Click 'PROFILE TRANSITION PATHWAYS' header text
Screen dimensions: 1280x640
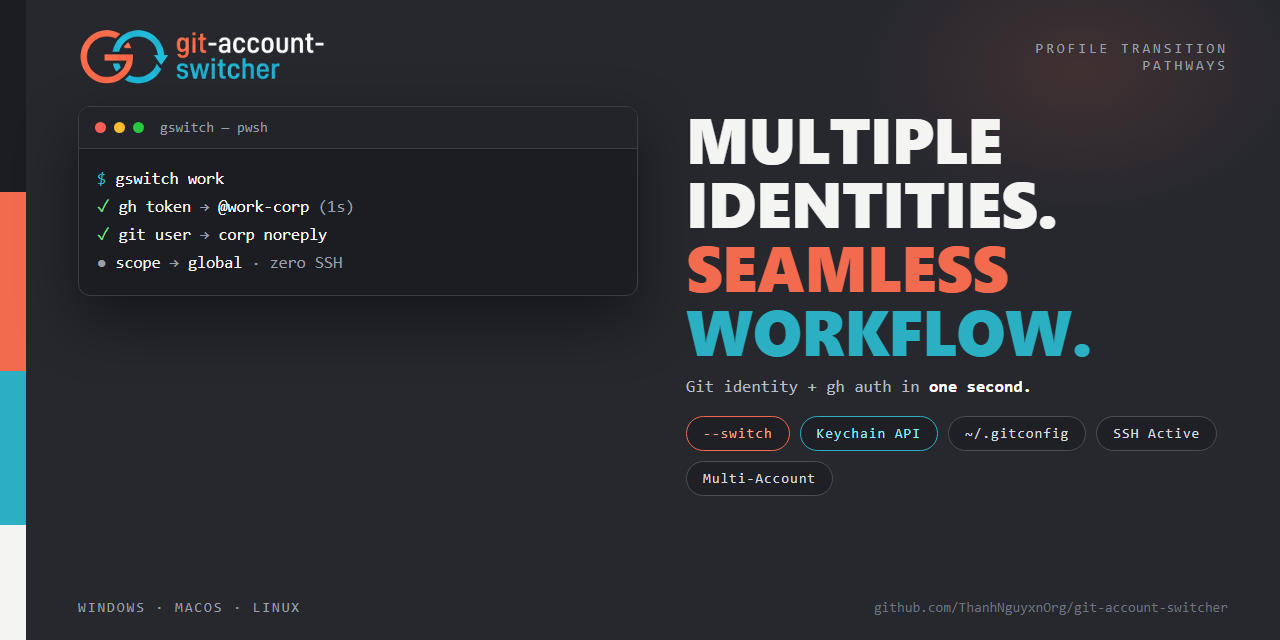pyautogui.click(x=1131, y=57)
